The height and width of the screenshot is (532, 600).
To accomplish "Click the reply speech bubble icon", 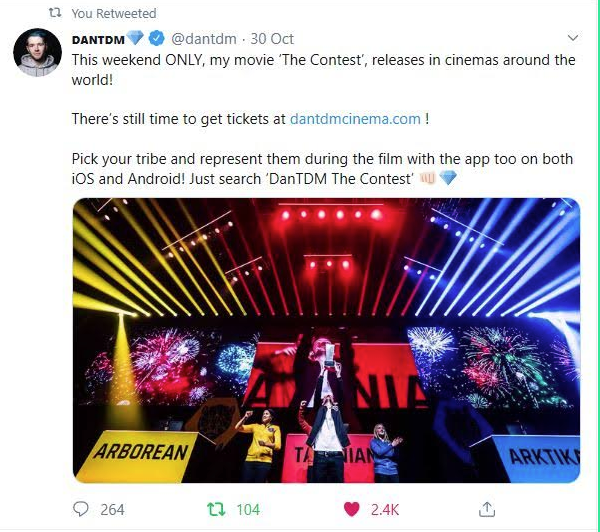I will tap(80, 509).
